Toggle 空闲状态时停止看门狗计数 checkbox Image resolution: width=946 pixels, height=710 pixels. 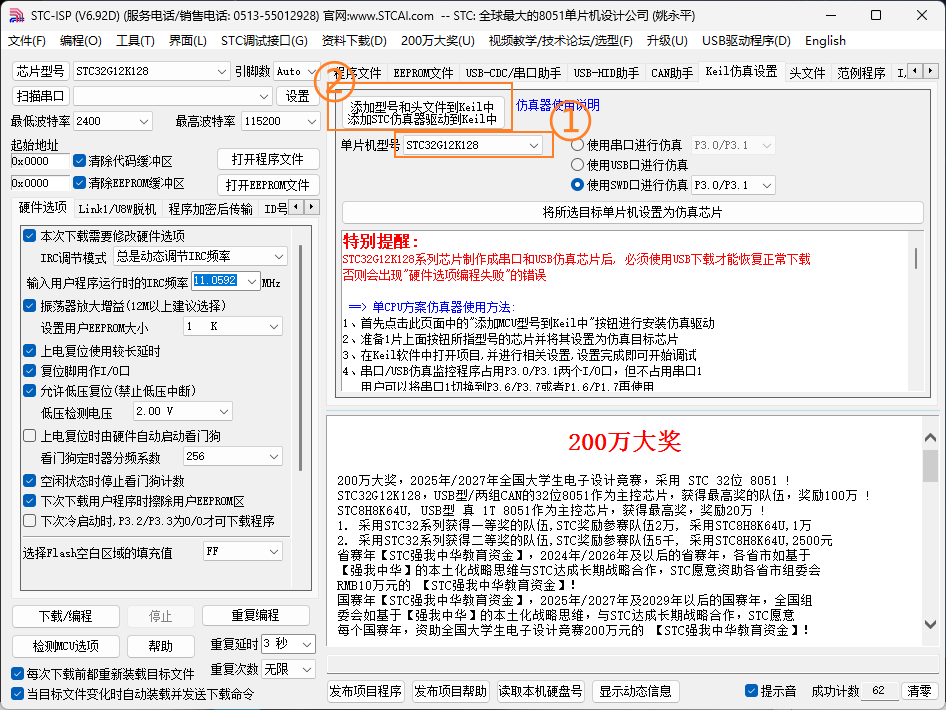tap(29, 481)
